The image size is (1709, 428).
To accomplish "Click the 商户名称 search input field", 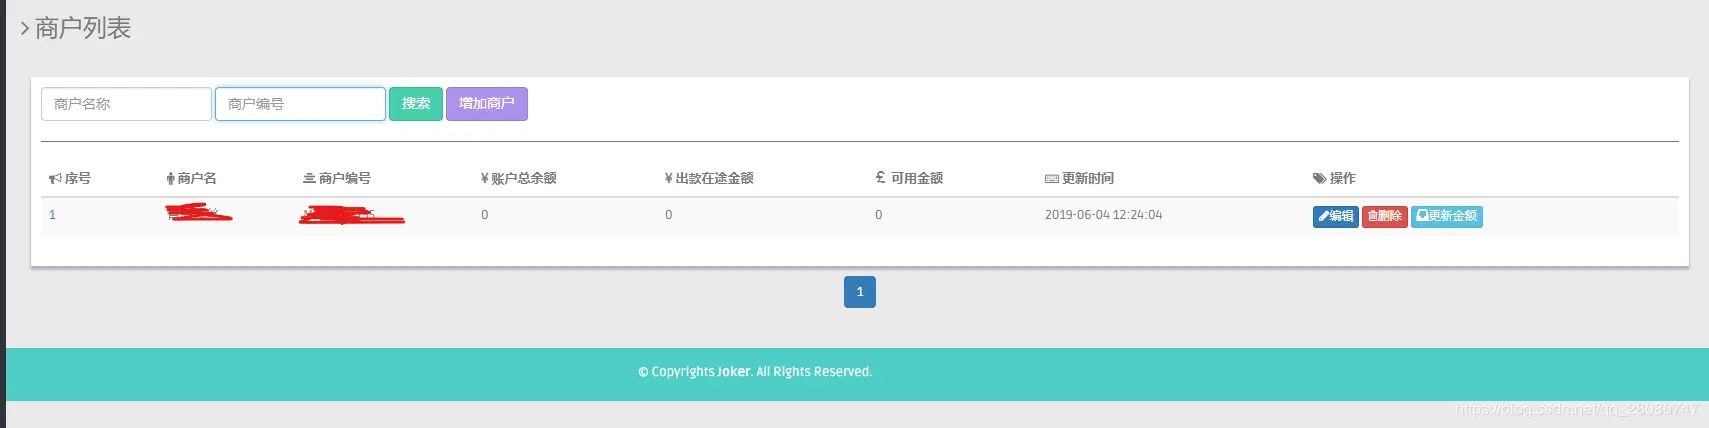I will click(x=126, y=104).
